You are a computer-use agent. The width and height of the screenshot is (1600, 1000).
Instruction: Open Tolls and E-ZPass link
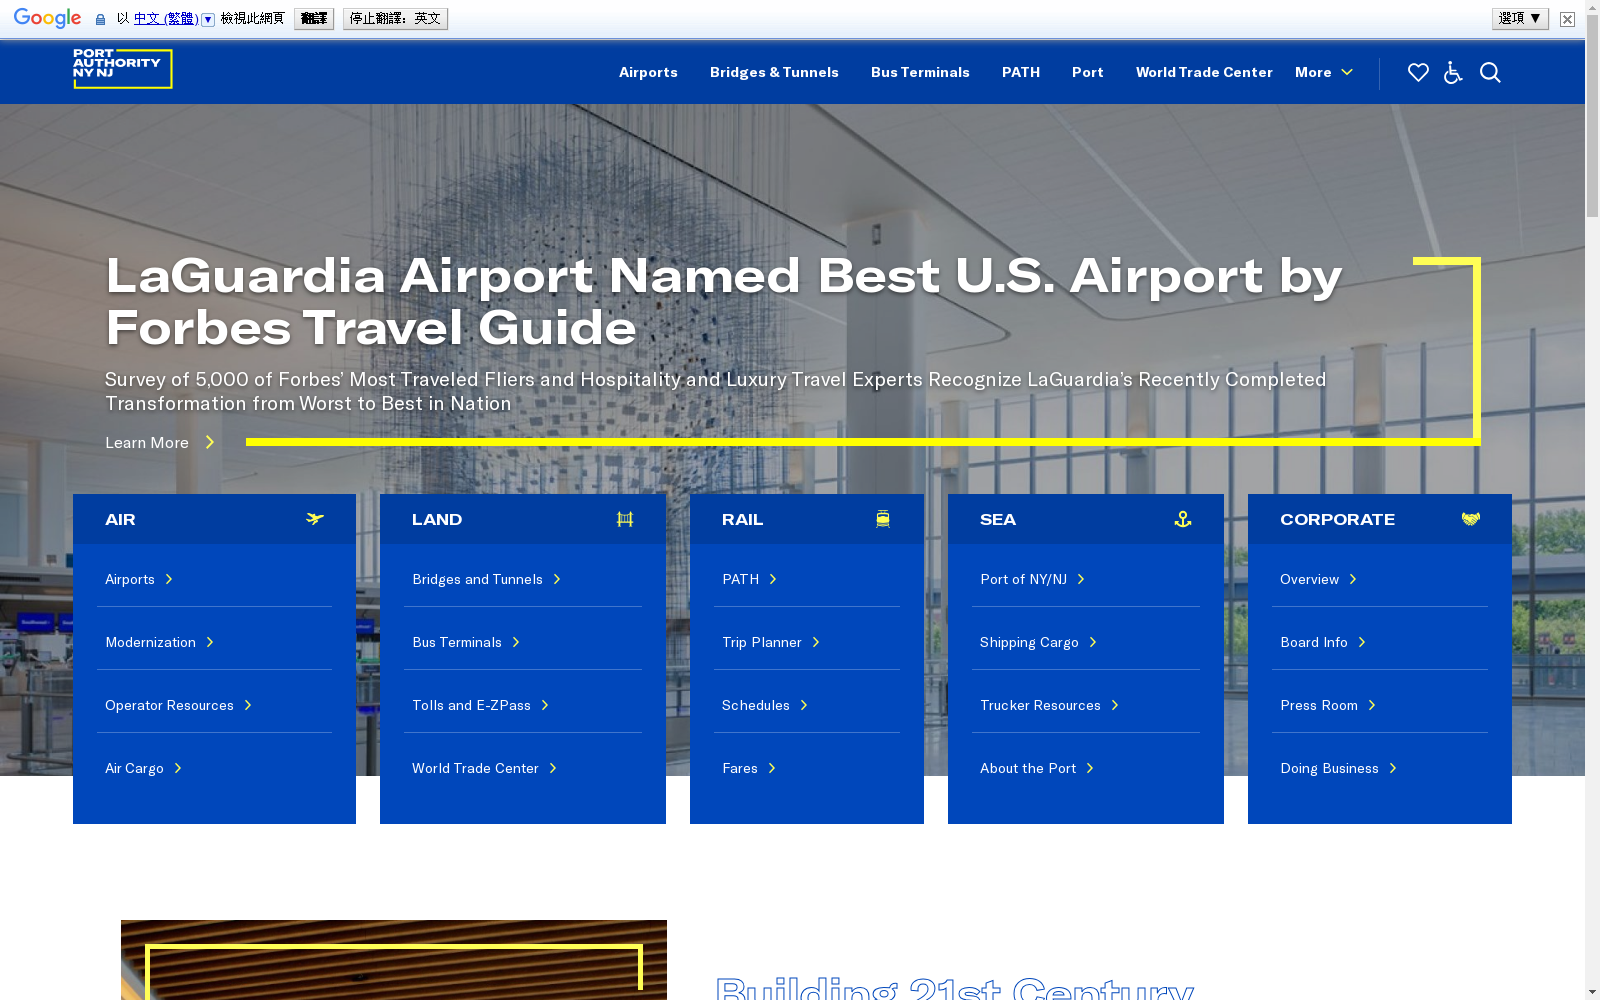tap(481, 705)
